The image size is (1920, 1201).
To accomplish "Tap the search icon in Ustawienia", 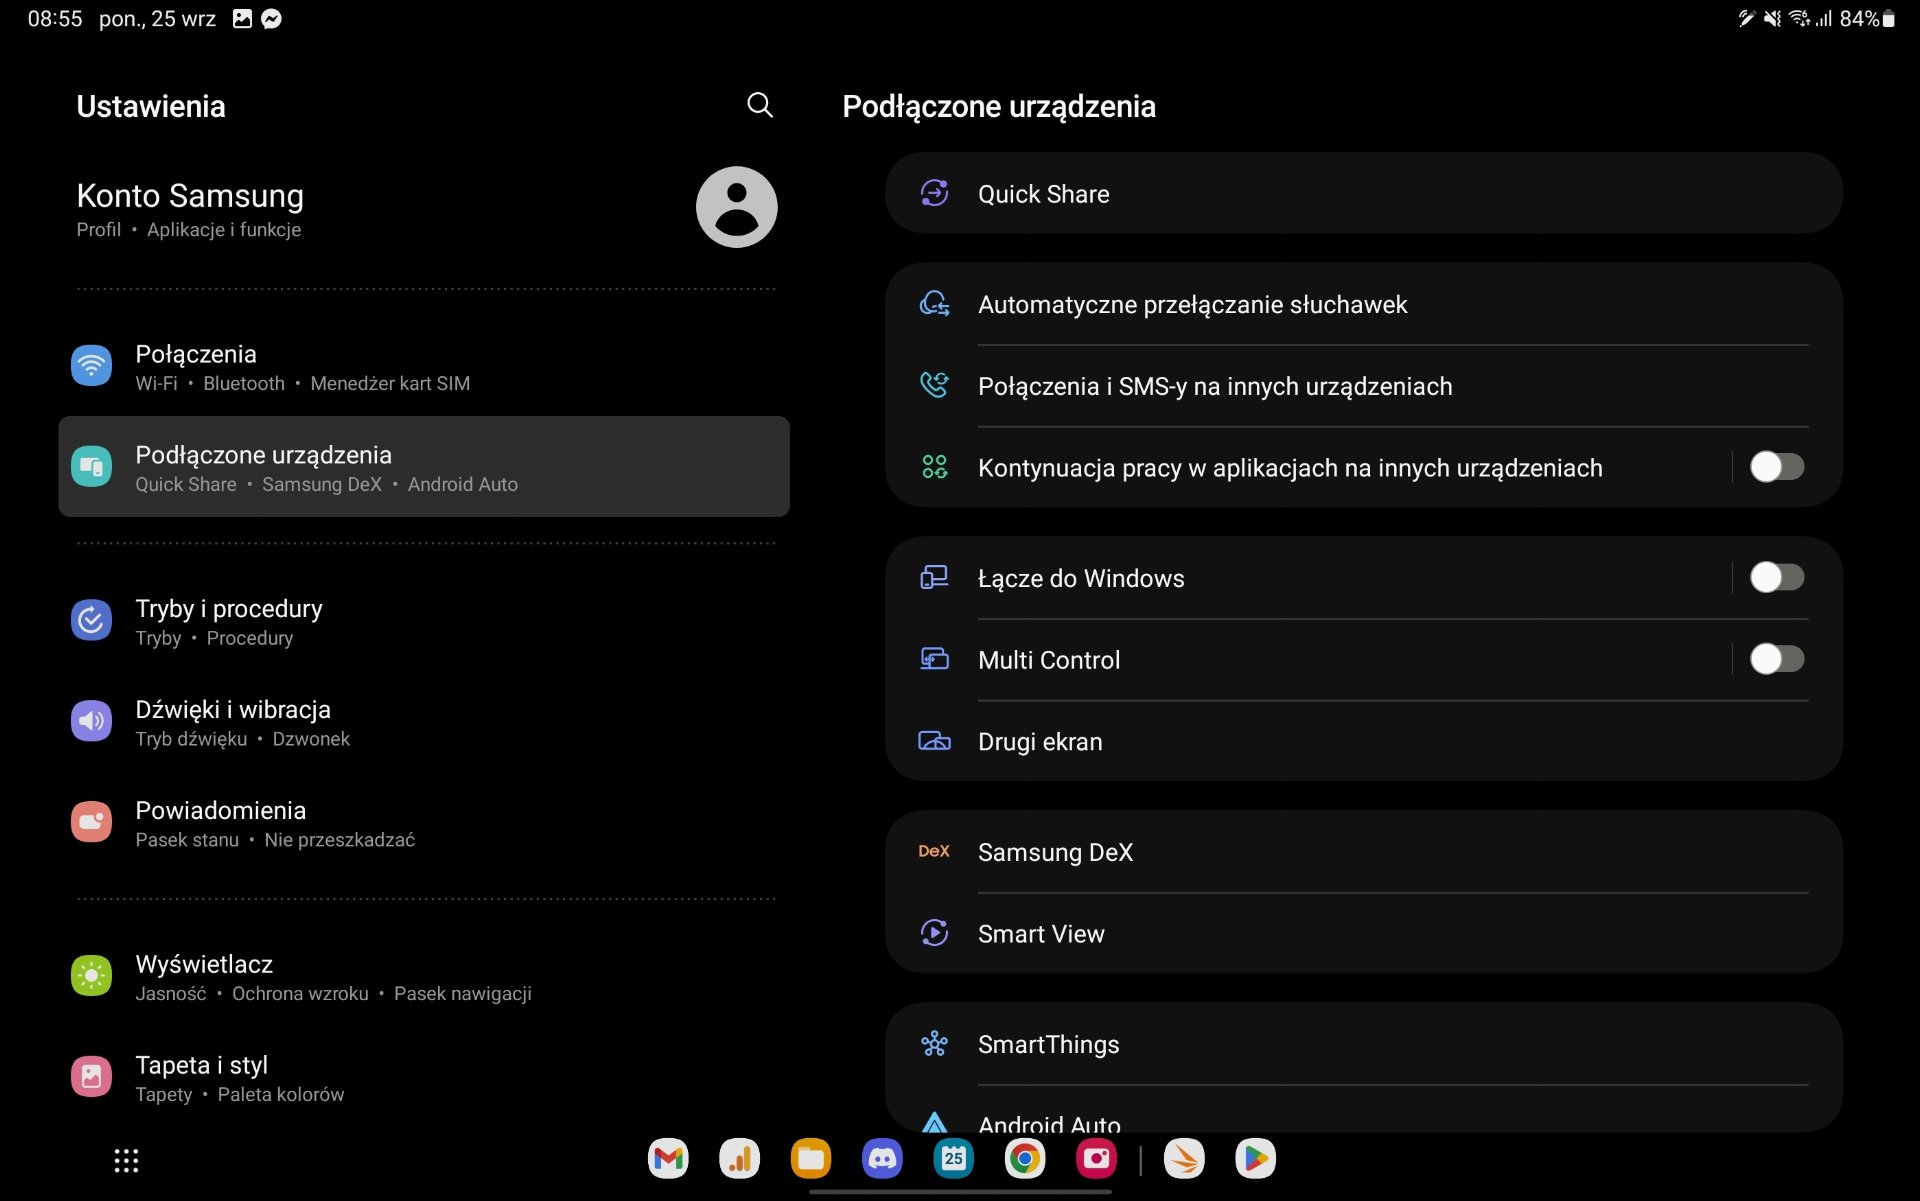I will [x=760, y=105].
